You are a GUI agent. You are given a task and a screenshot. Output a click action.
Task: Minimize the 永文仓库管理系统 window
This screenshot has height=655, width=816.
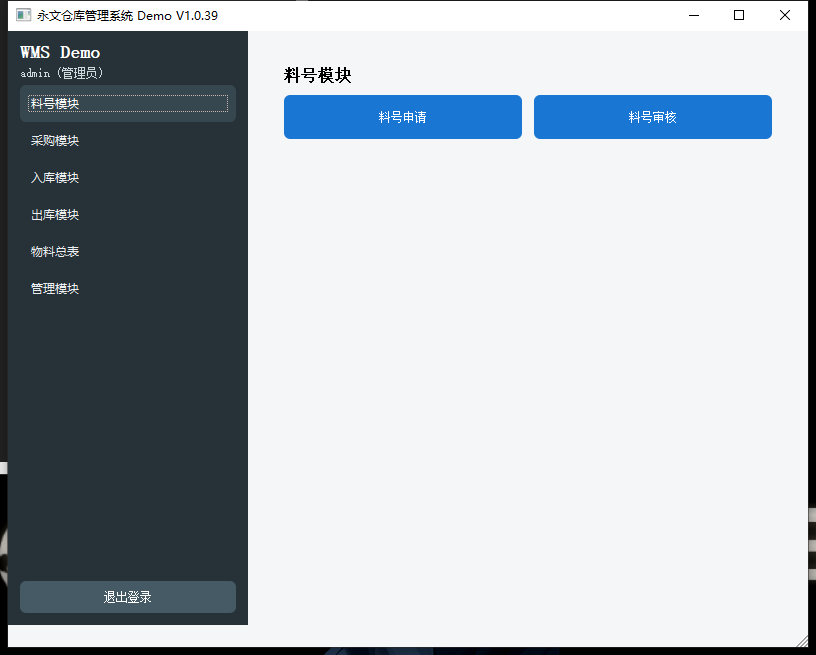coord(694,15)
